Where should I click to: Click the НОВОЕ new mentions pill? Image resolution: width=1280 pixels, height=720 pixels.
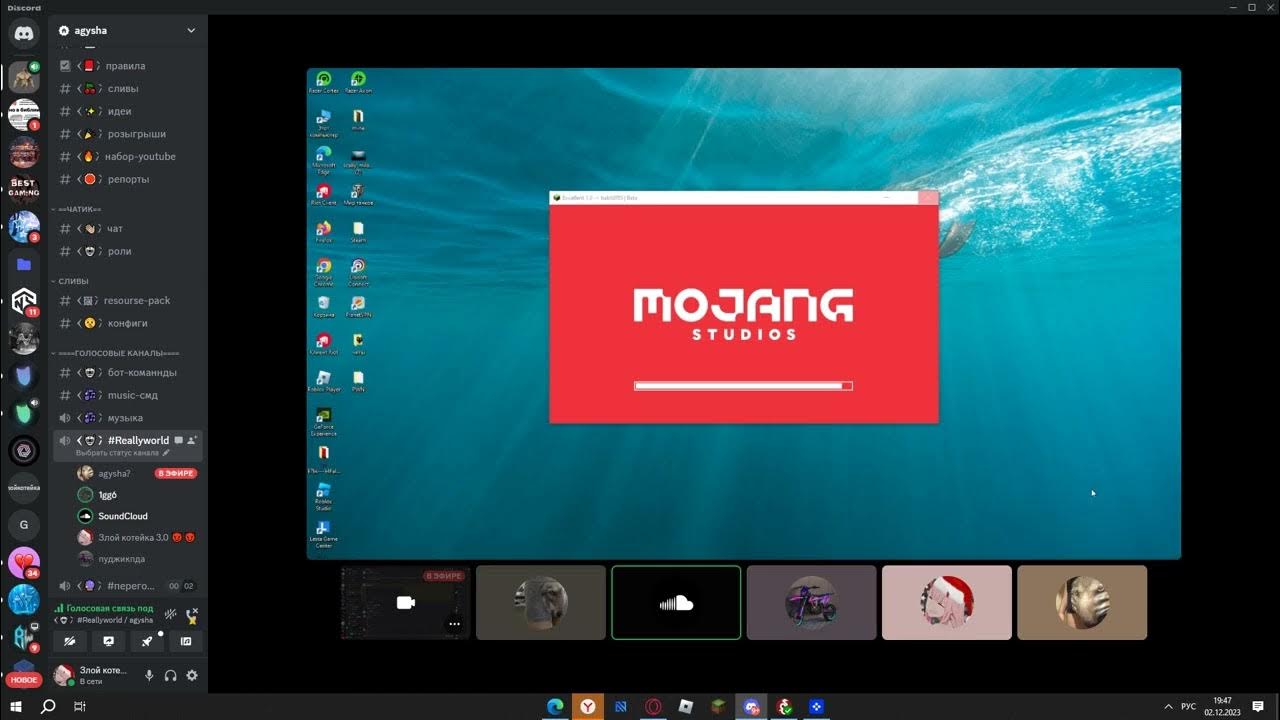(24, 679)
